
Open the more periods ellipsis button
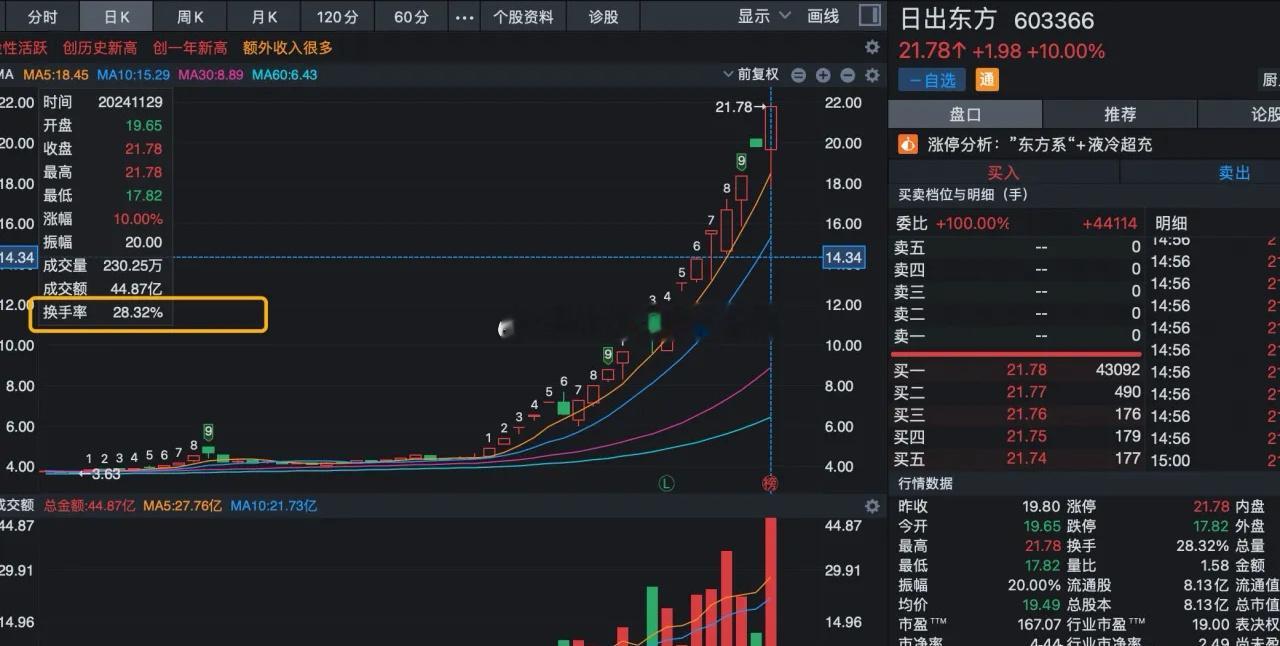point(464,17)
